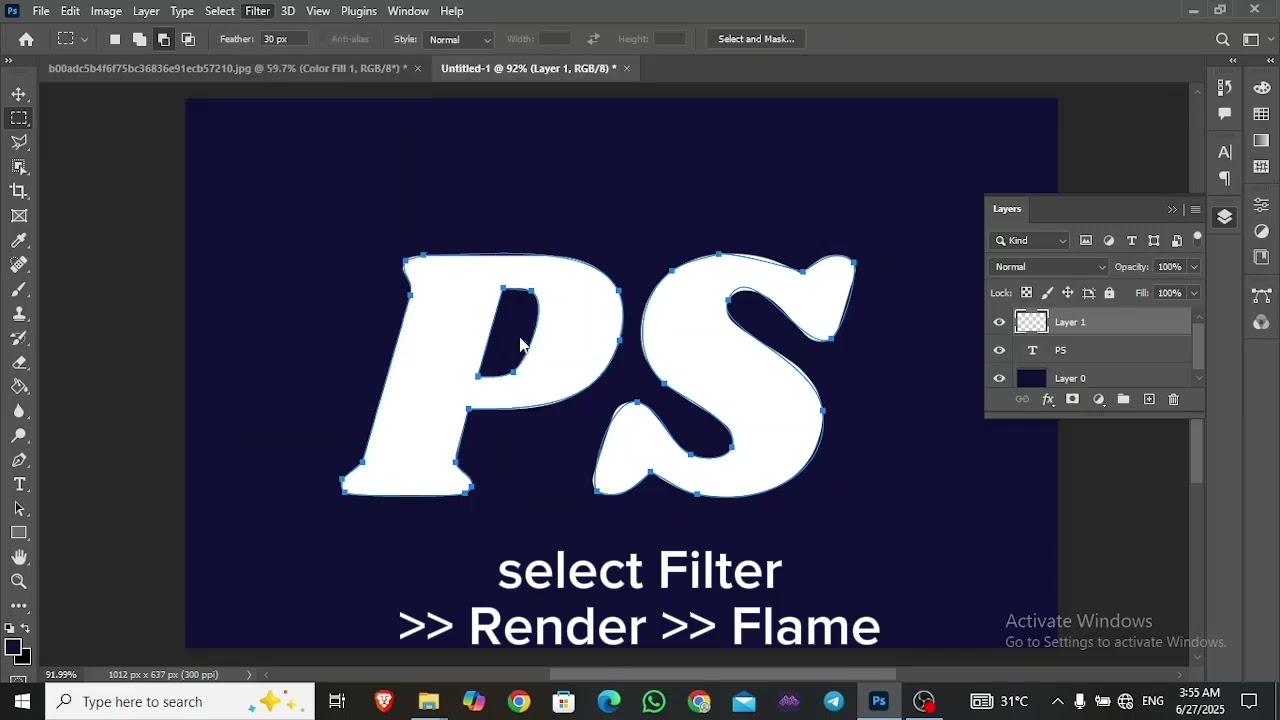
Task: Open the Normal blend mode dropdown
Action: [1049, 267]
